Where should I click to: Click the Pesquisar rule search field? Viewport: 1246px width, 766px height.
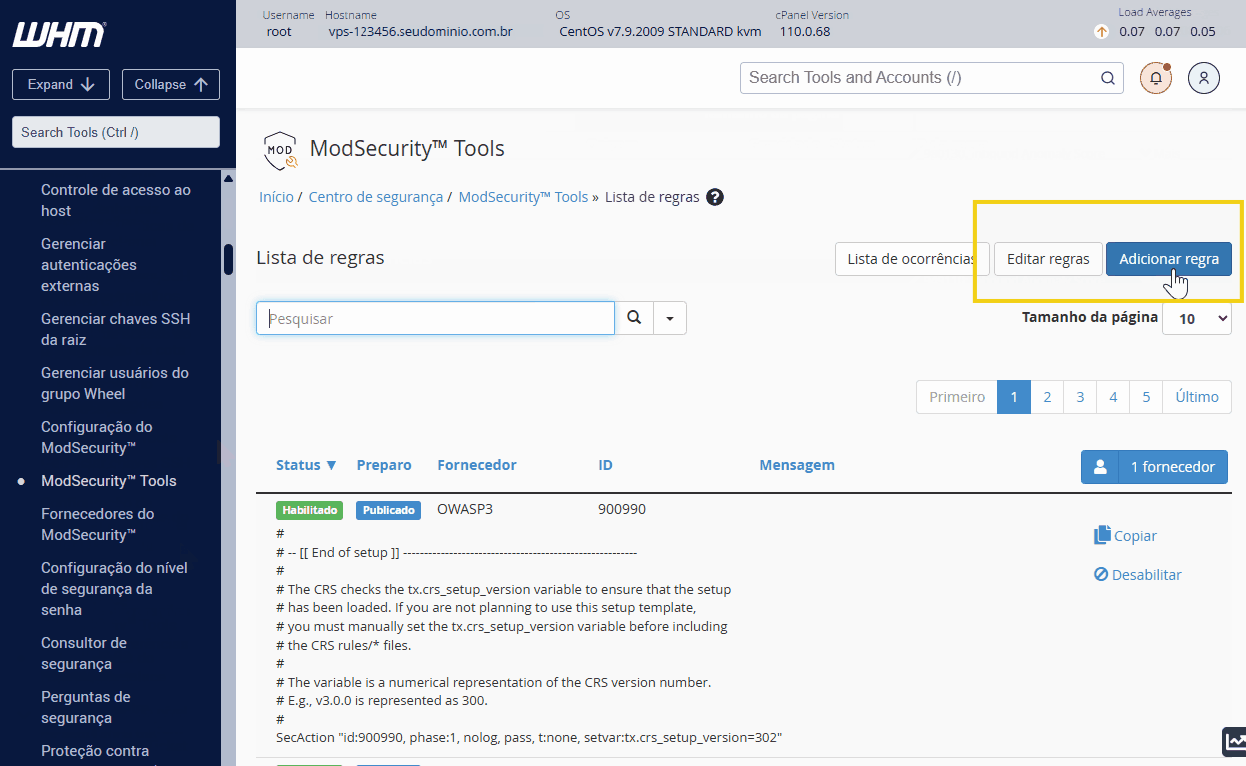click(435, 318)
